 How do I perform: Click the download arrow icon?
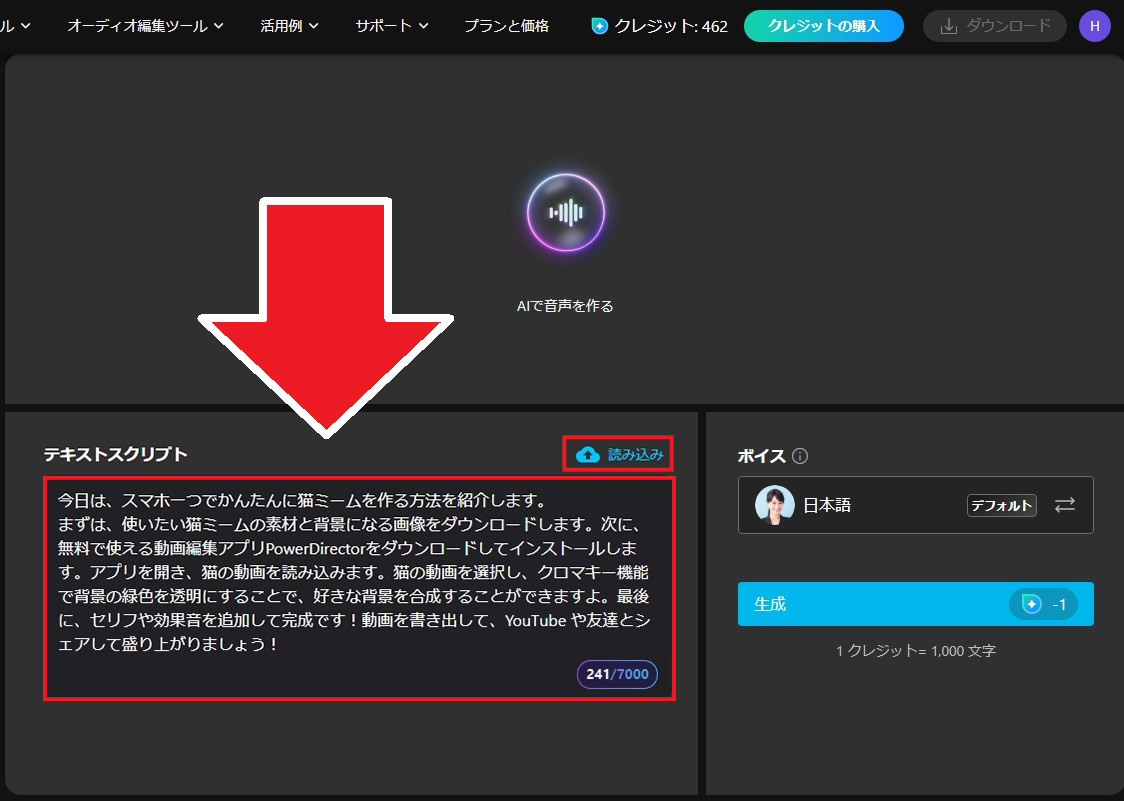pos(948,27)
